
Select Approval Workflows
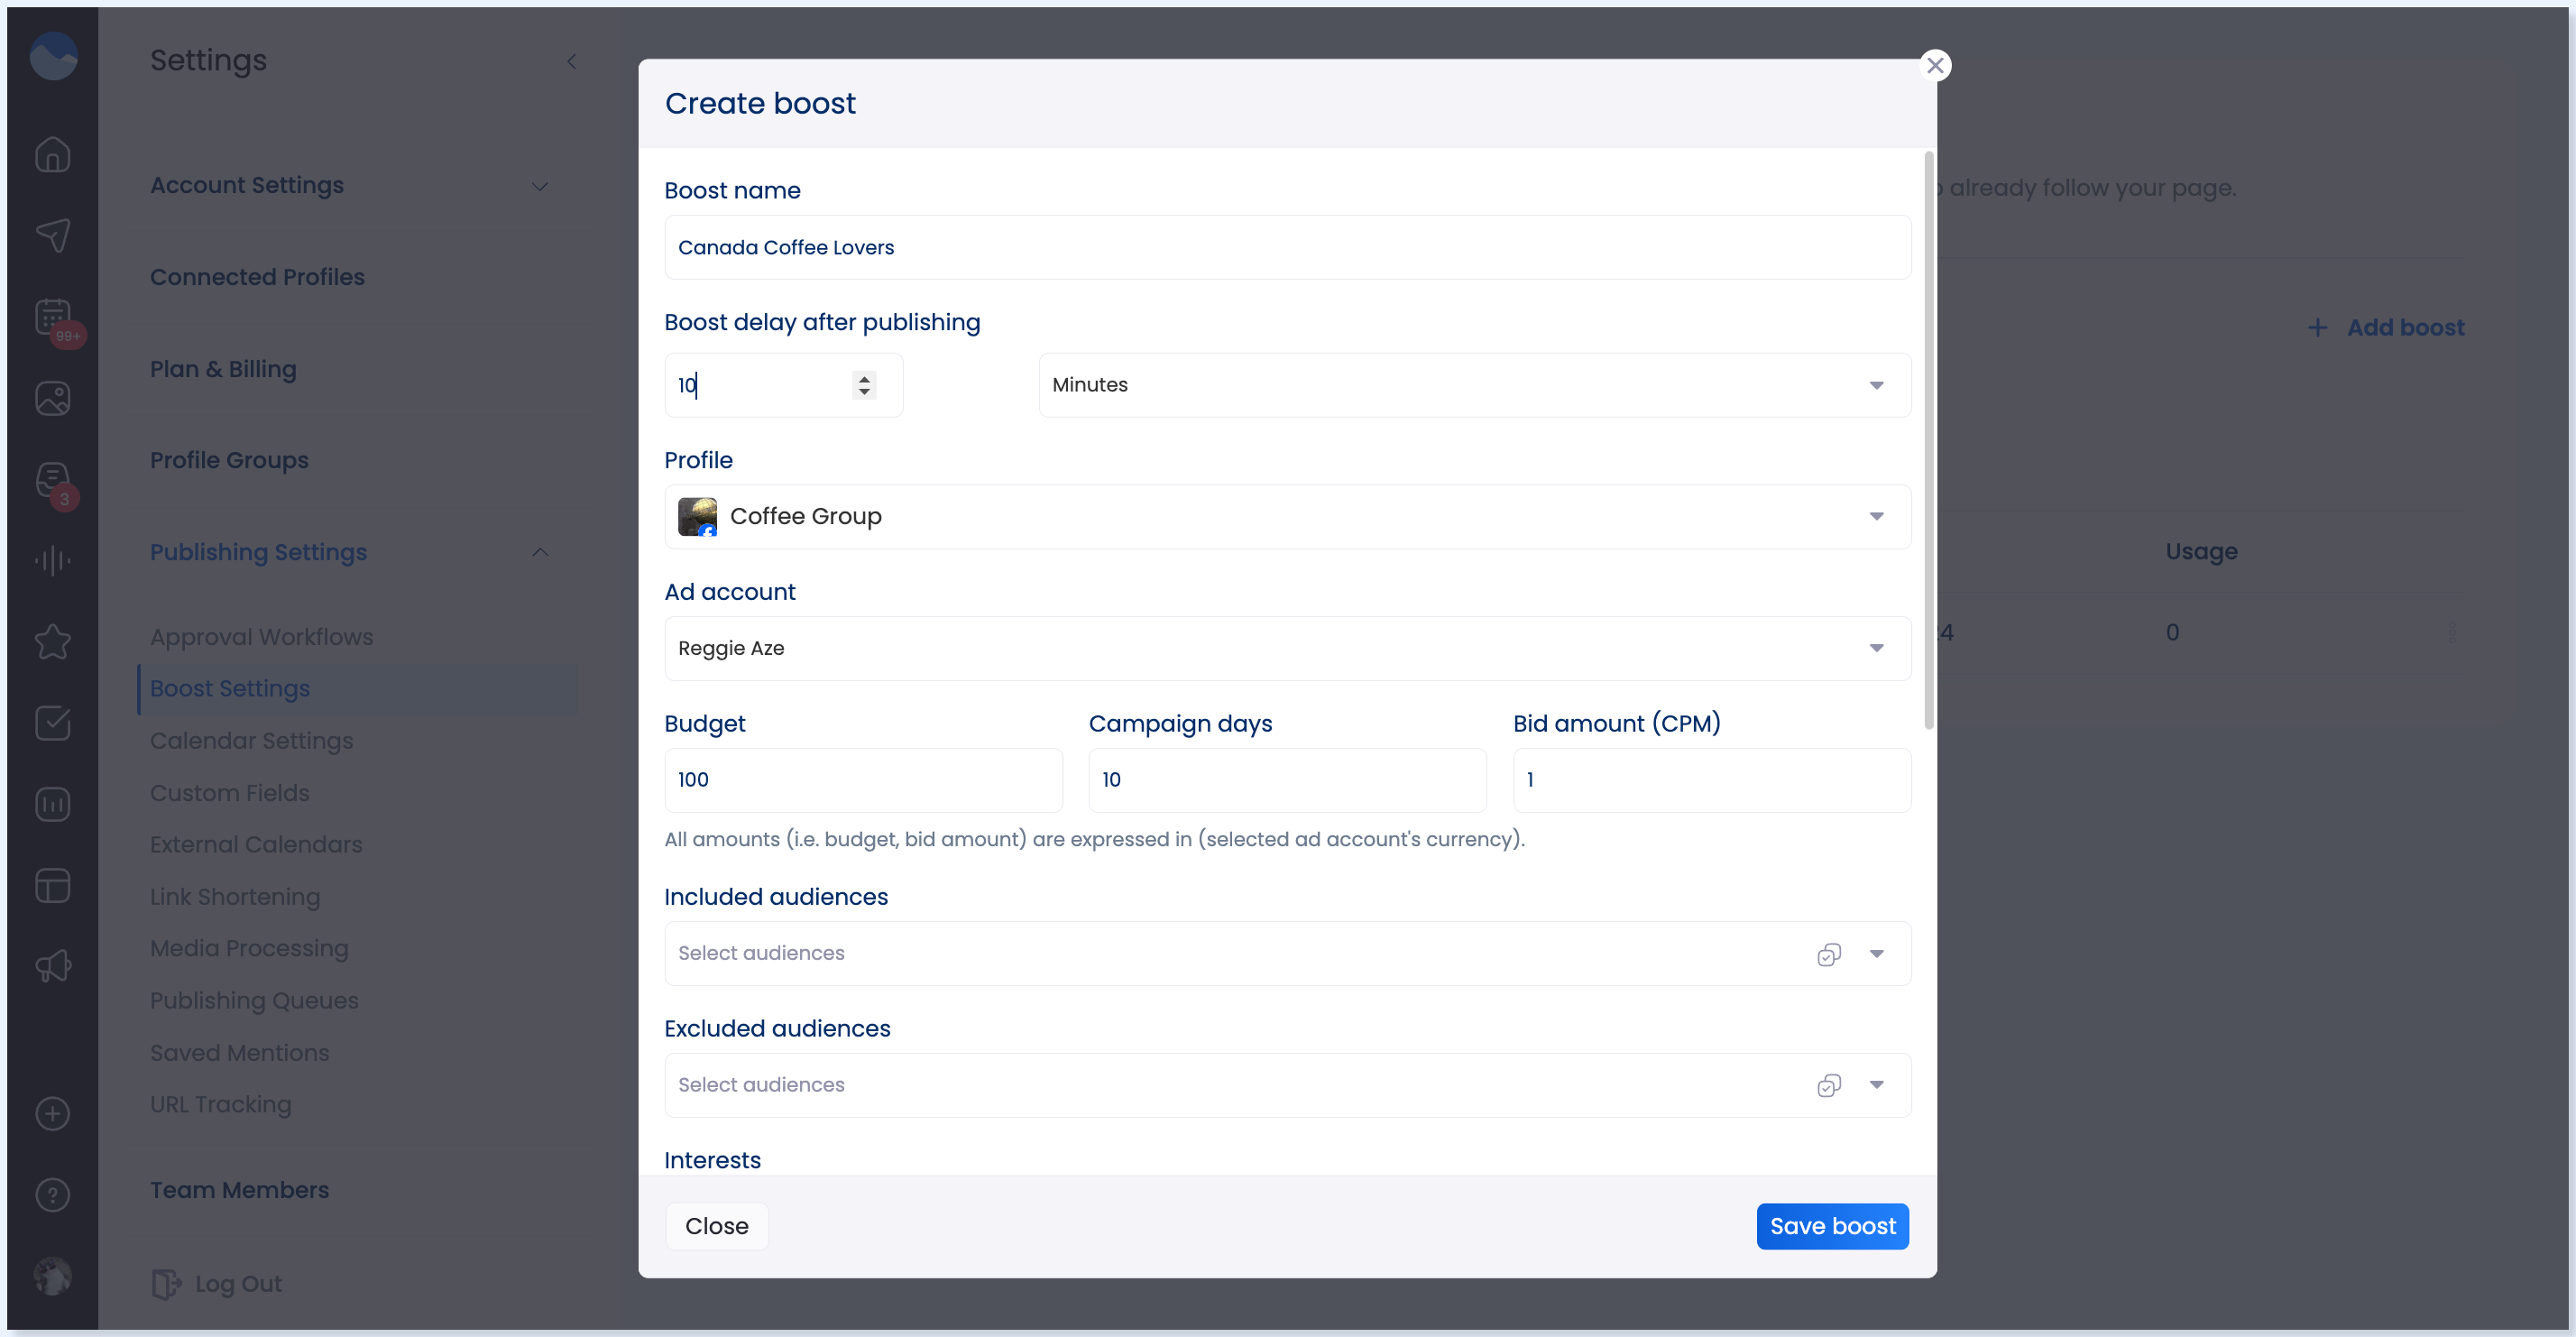click(261, 637)
